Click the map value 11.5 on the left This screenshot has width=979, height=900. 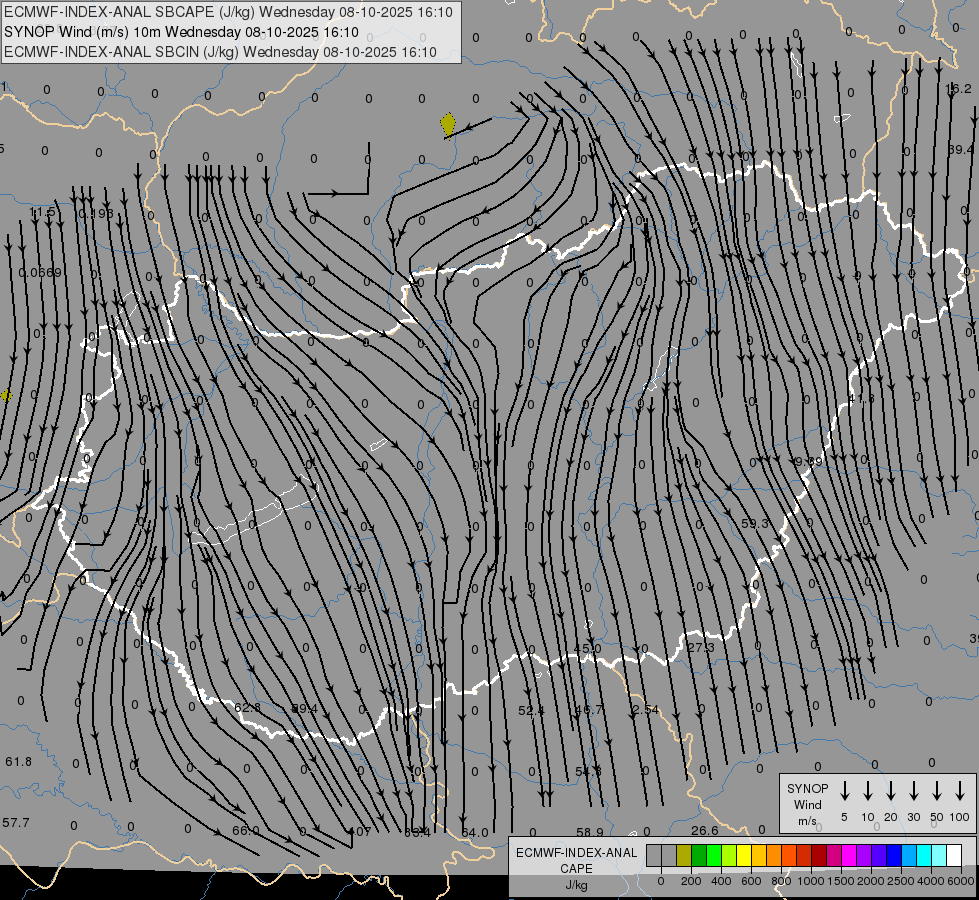pyautogui.click(x=42, y=212)
